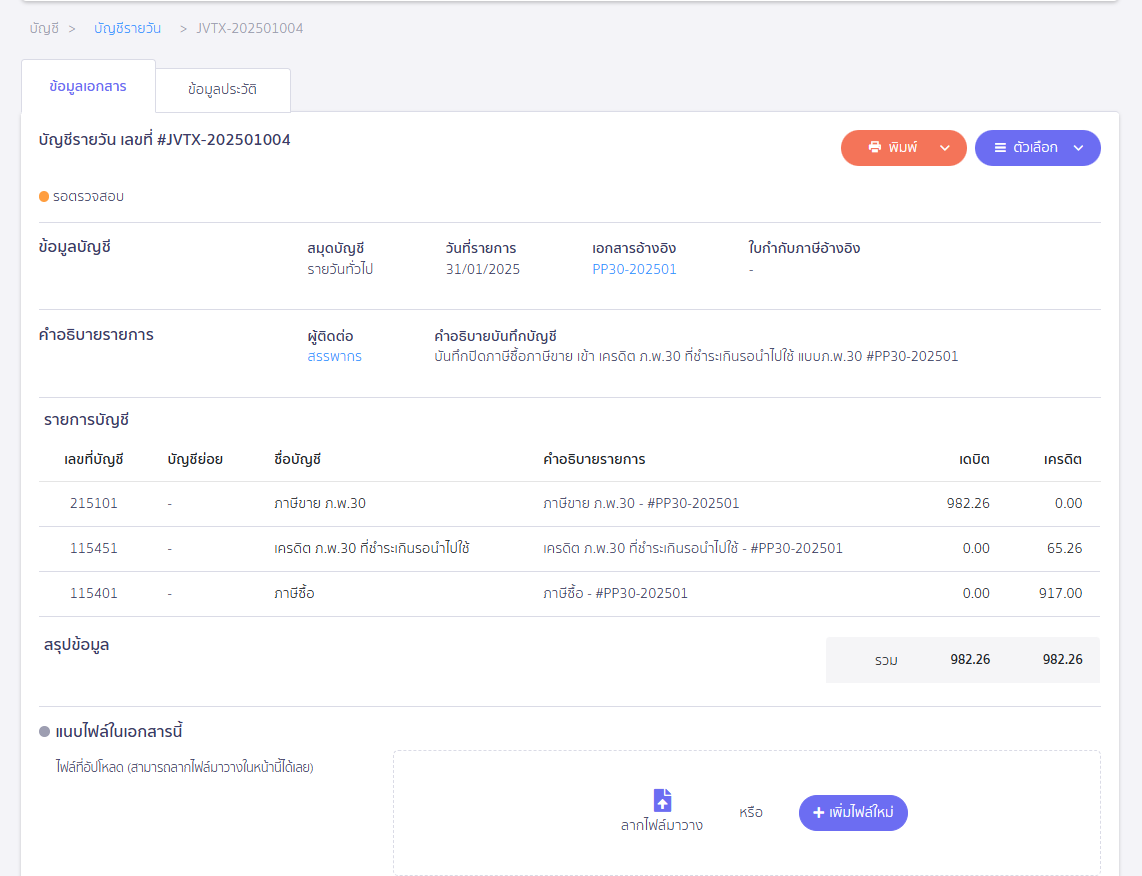This screenshot has width=1142, height=876.
Task: Open account number 215101
Action: point(94,504)
